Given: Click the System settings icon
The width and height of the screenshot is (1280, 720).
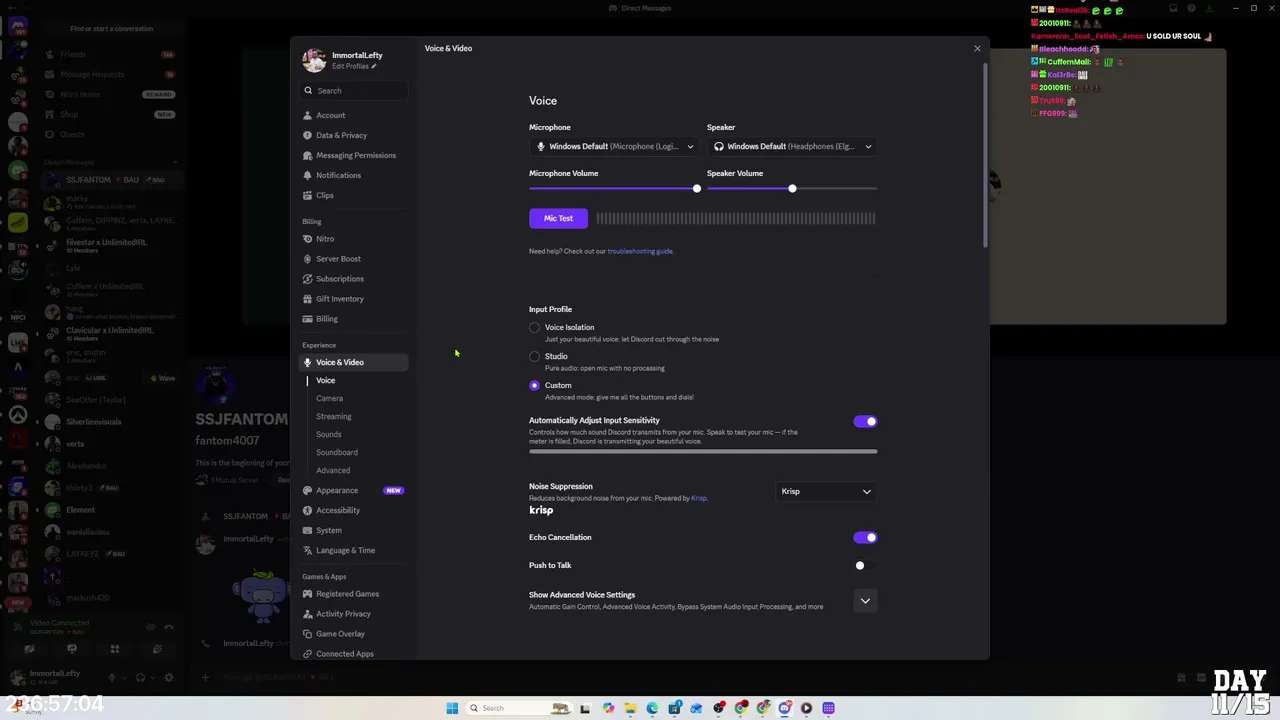Looking at the screenshot, I should coord(308,530).
